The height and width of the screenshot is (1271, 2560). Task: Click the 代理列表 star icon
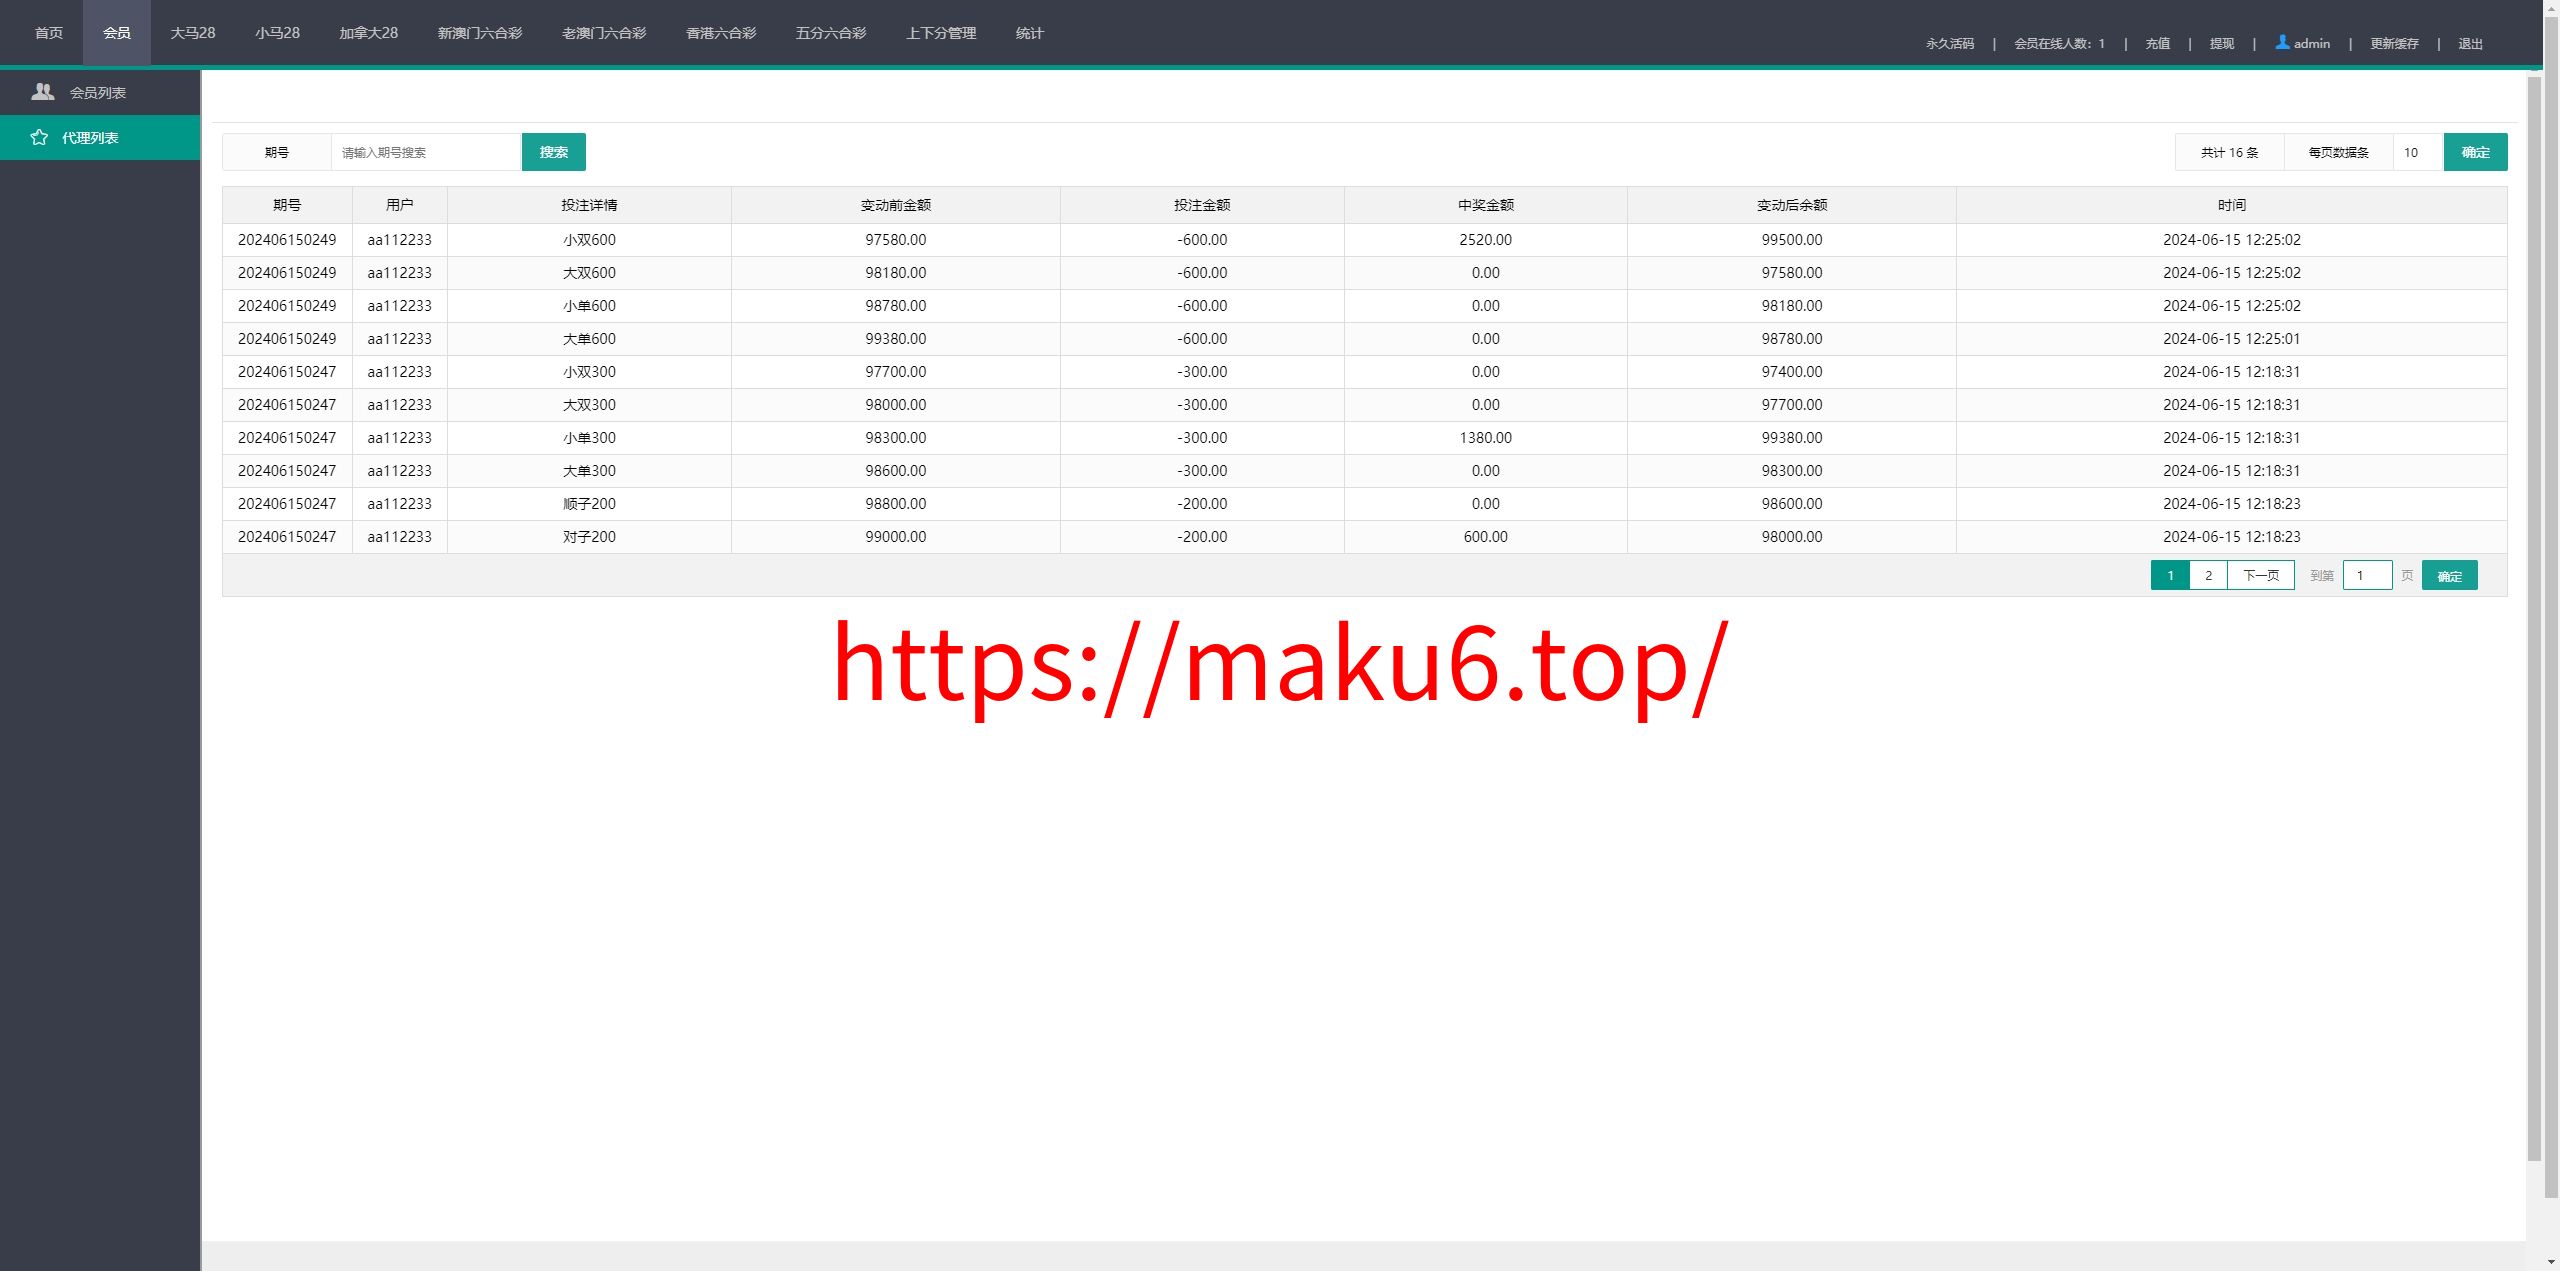click(x=39, y=137)
